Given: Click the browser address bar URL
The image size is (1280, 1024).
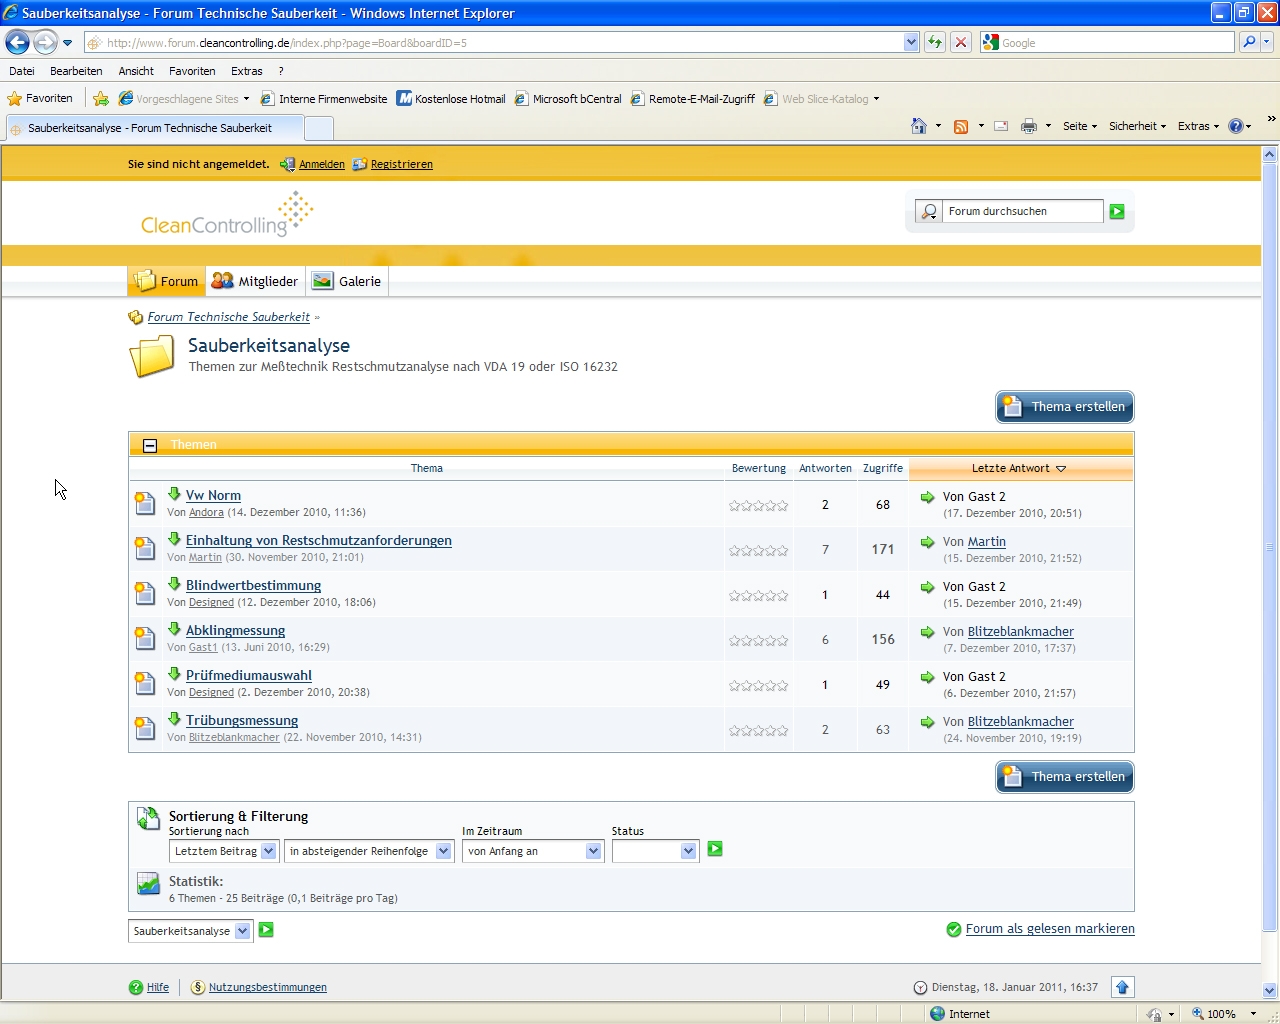Looking at the screenshot, I should 495,42.
